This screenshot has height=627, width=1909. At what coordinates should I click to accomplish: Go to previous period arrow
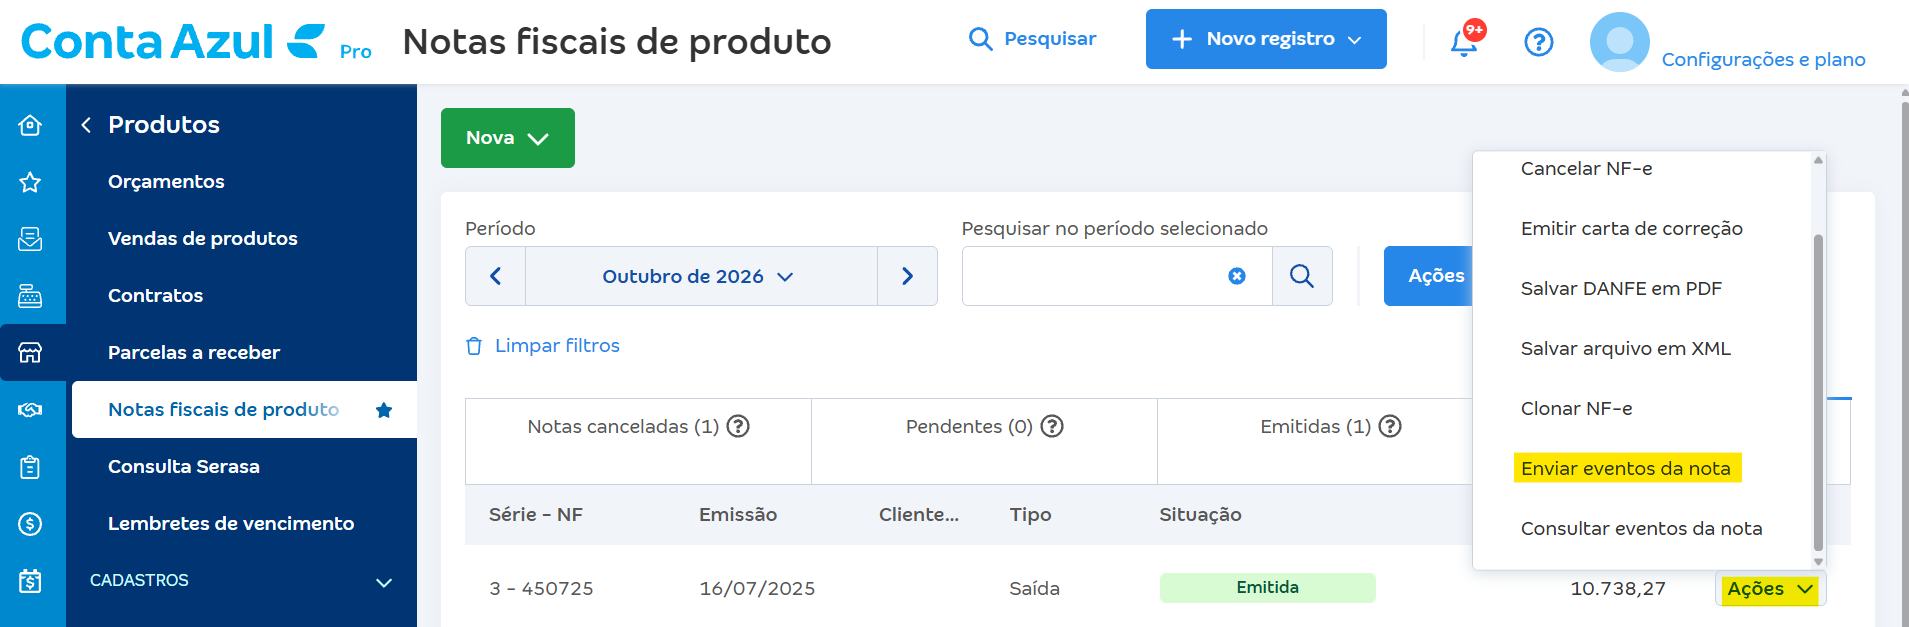pyautogui.click(x=495, y=276)
